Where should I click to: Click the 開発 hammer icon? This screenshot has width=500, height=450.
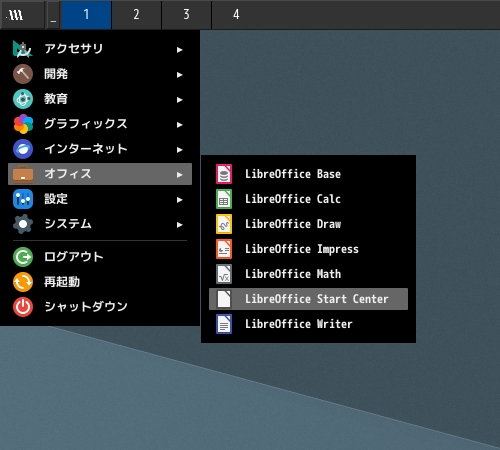click(x=23, y=74)
